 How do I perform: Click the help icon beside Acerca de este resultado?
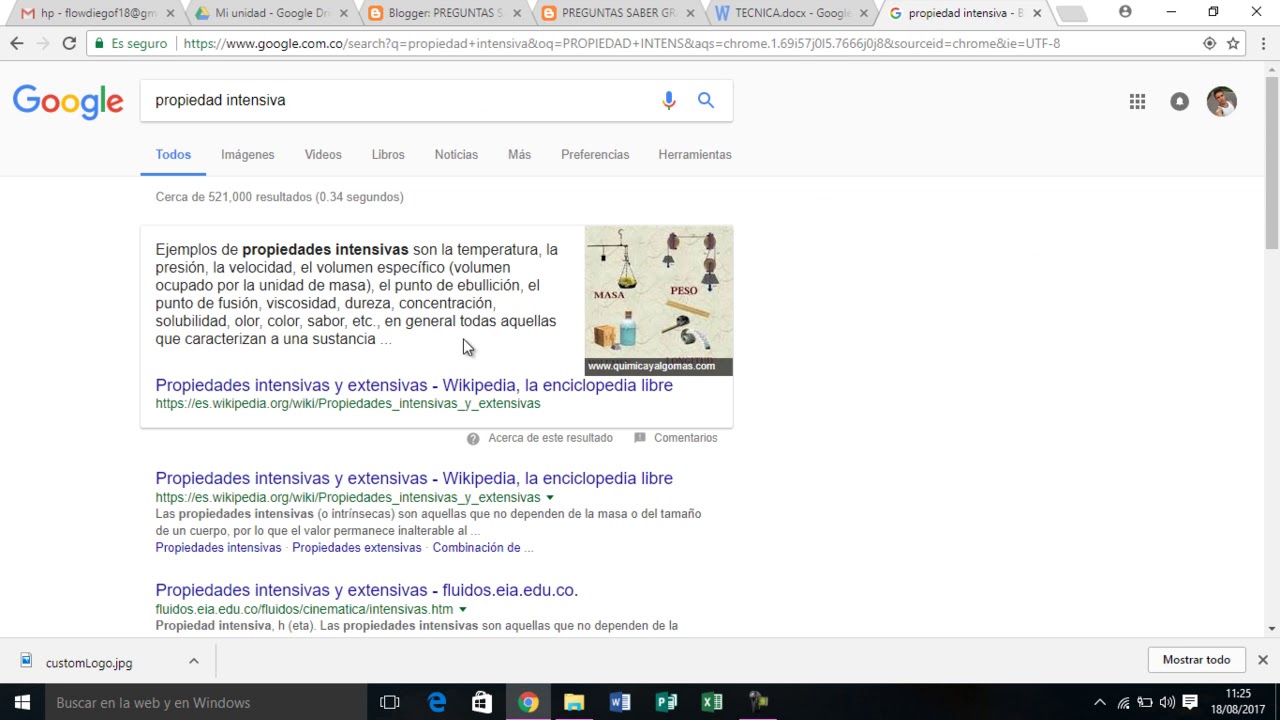(473, 438)
